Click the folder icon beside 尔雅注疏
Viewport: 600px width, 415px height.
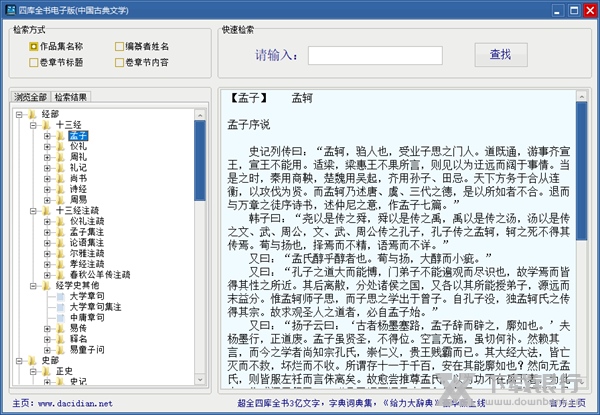coord(60,253)
